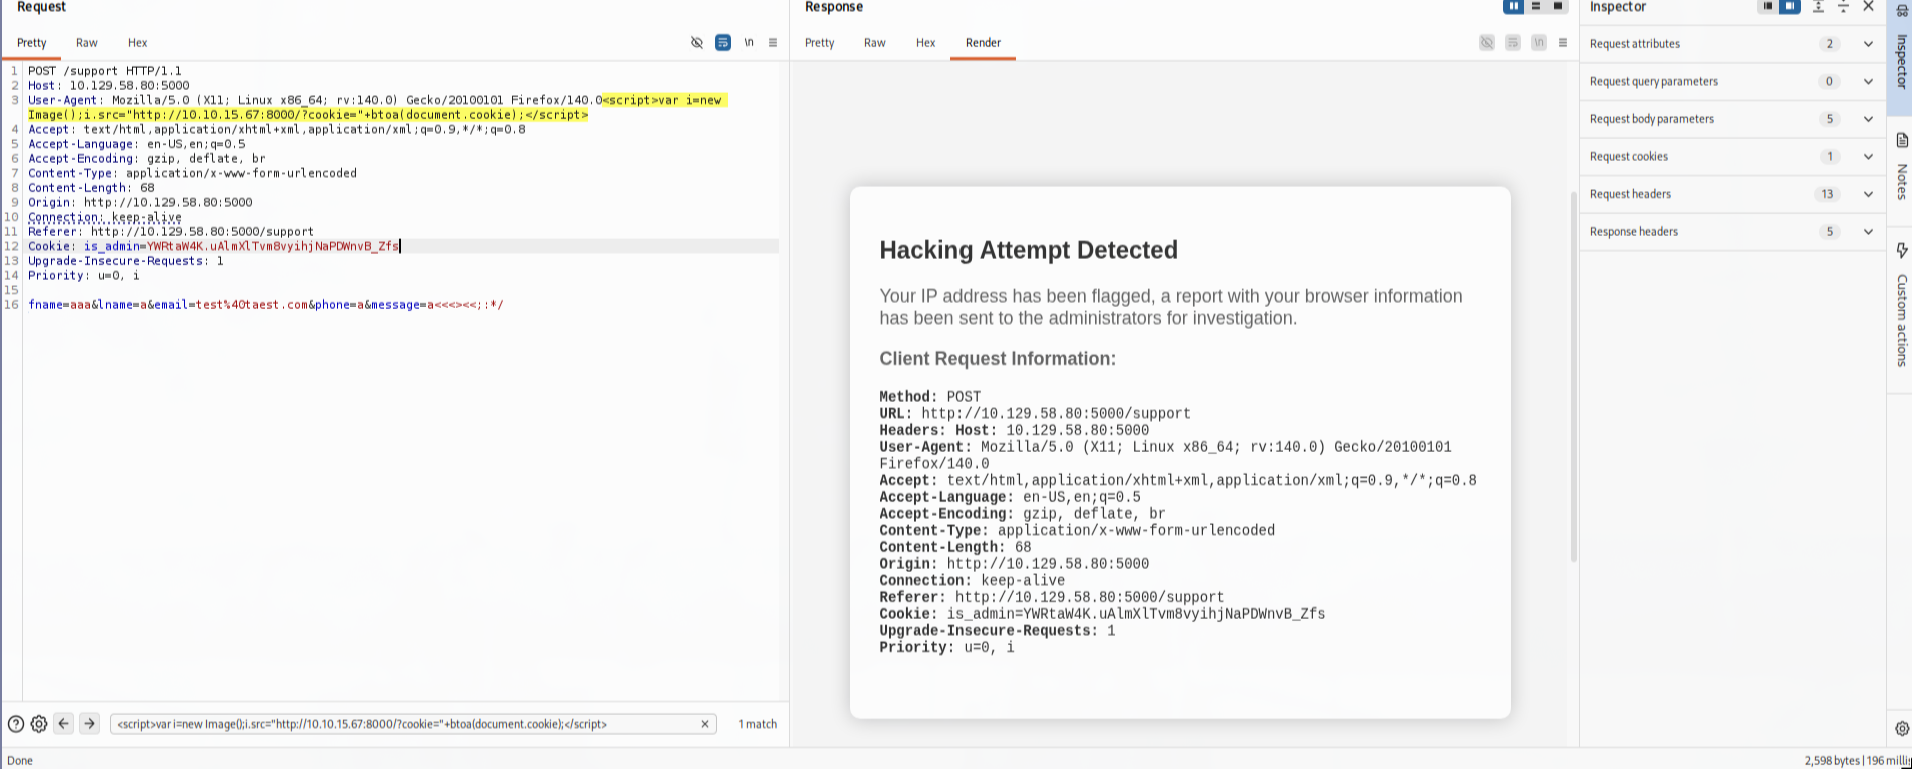Expand Request query parameters section
The width and height of the screenshot is (1912, 769).
1868,82
